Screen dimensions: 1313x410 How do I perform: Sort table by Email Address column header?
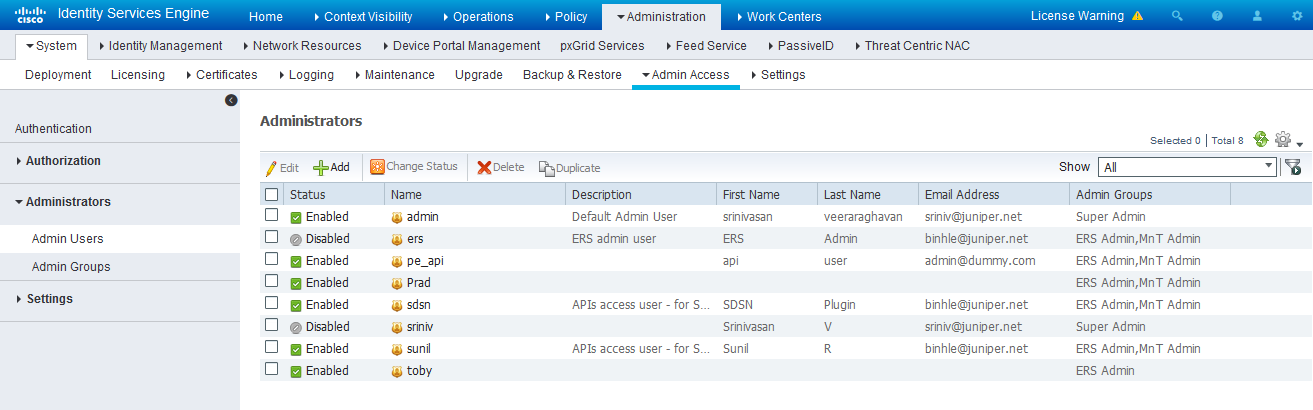(x=962, y=194)
